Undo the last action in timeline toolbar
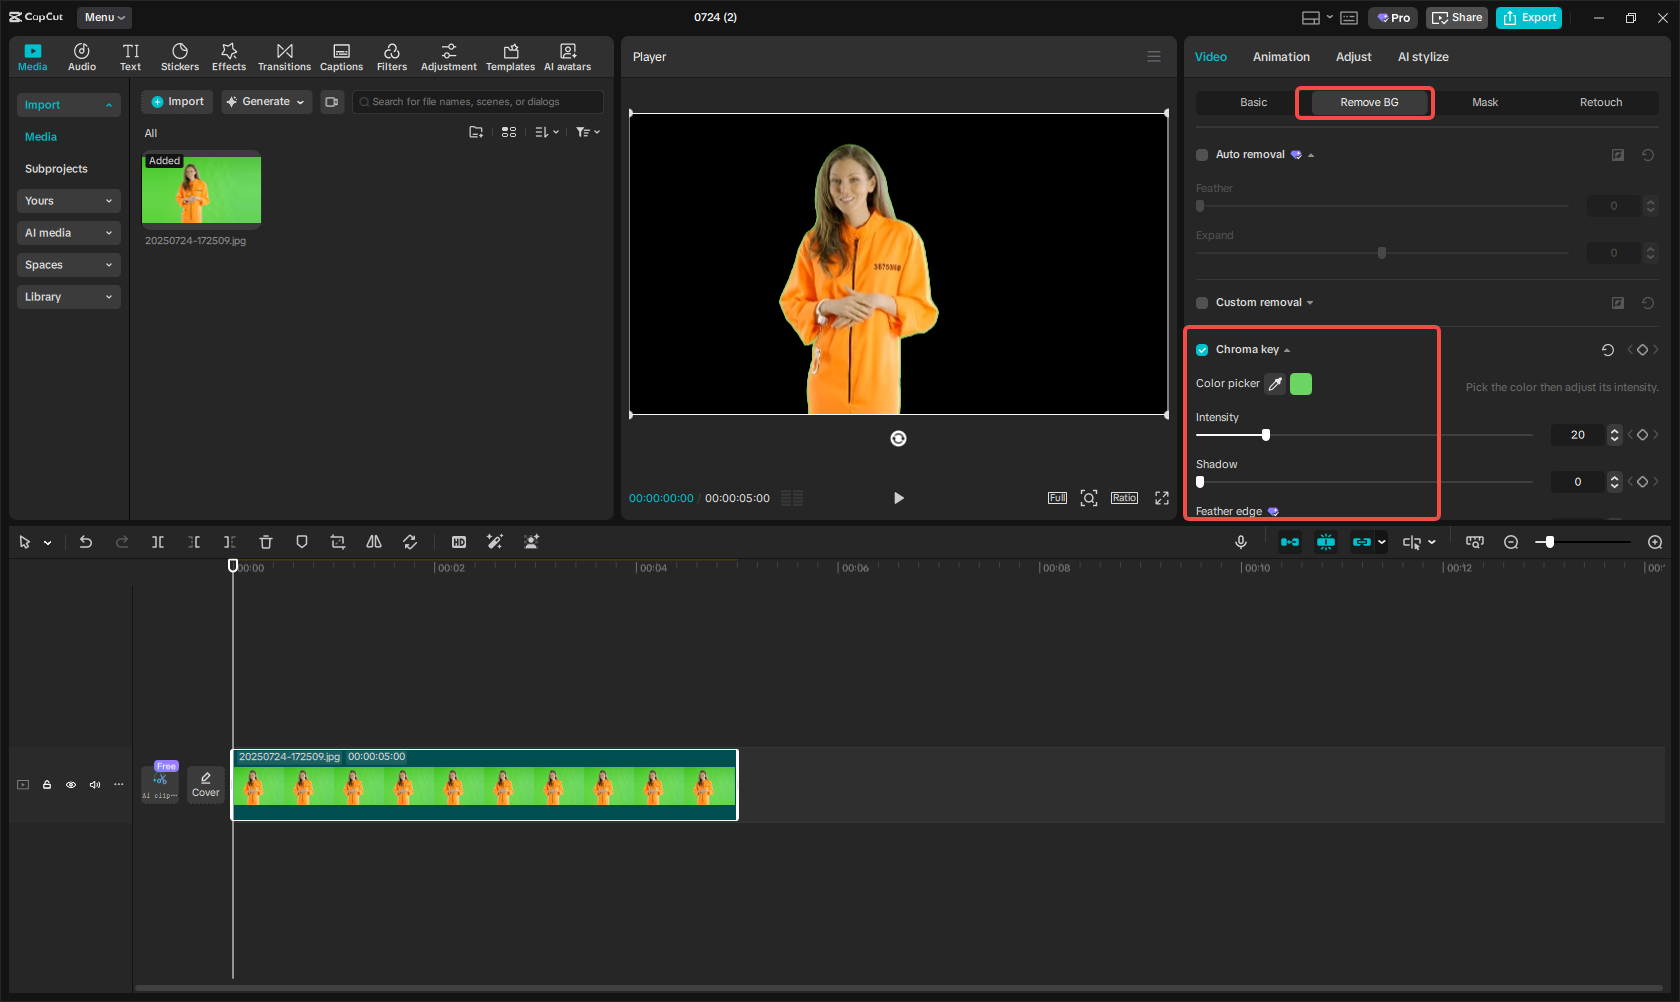The width and height of the screenshot is (1680, 1002). (86, 542)
